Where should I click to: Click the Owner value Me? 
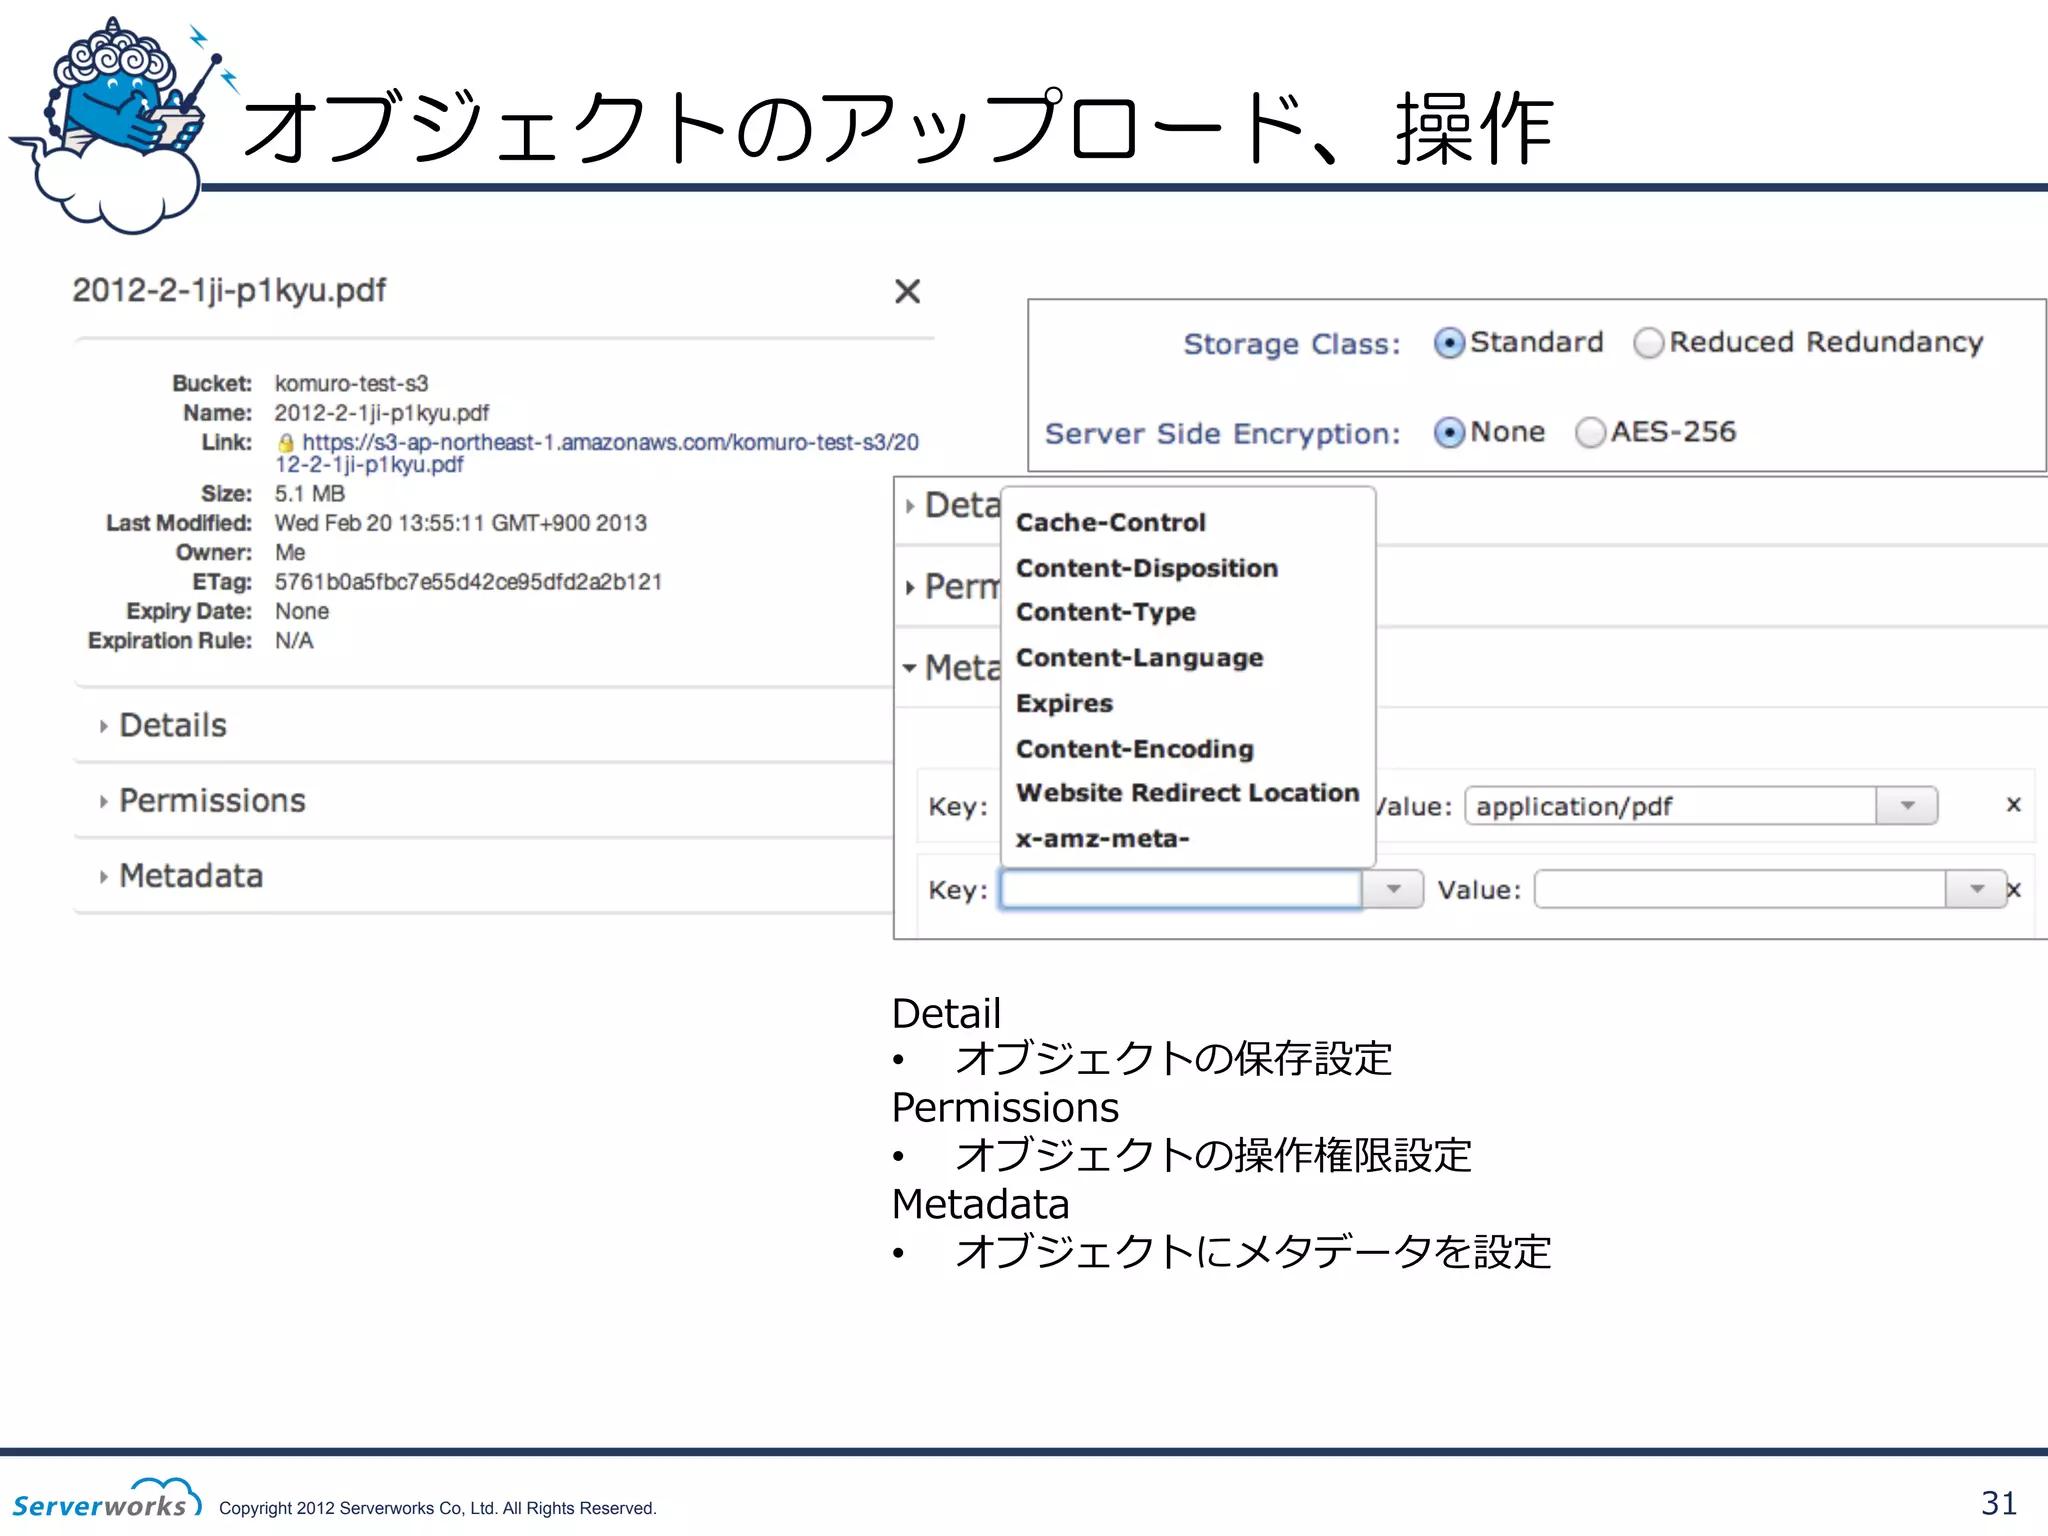[289, 553]
